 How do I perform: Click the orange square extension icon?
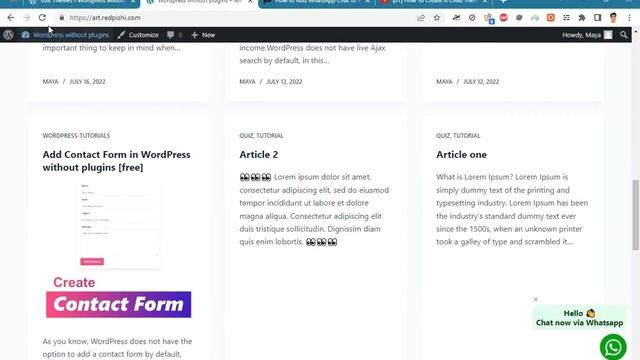551,18
